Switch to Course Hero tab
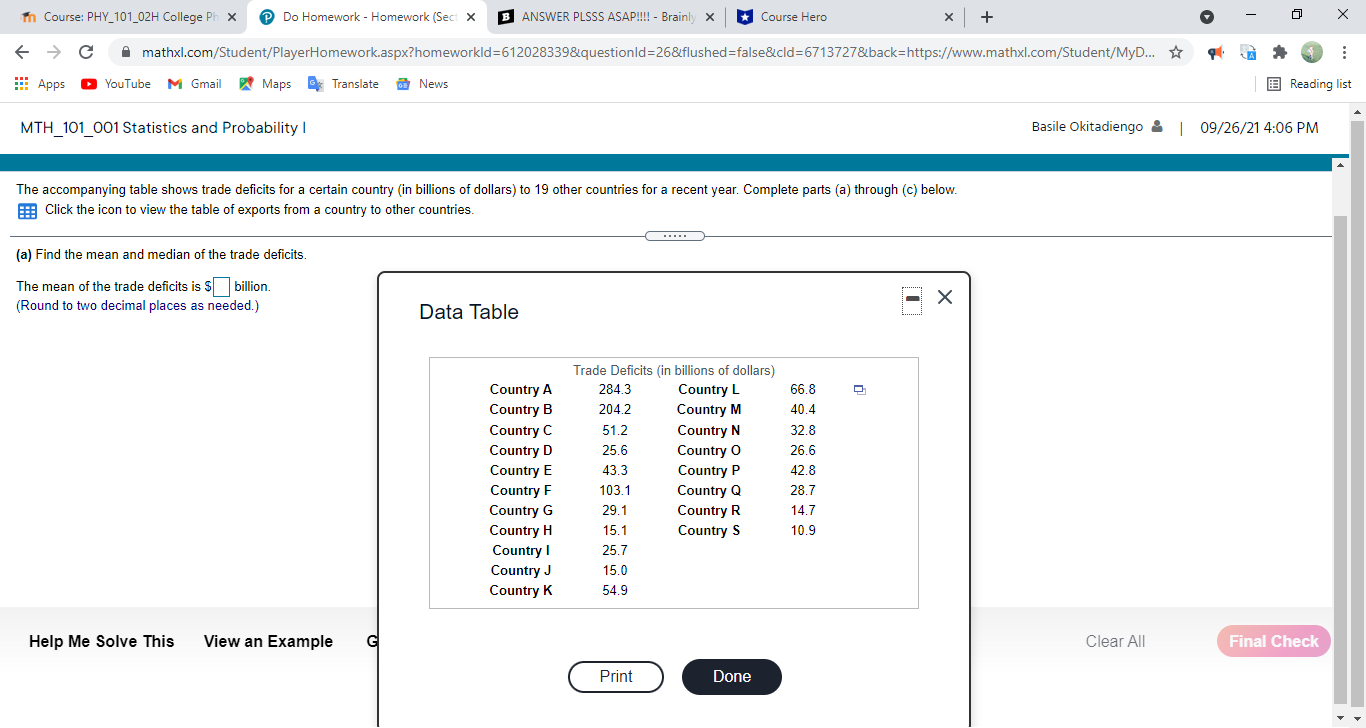Screen dimensions: 1366x728 (845, 17)
